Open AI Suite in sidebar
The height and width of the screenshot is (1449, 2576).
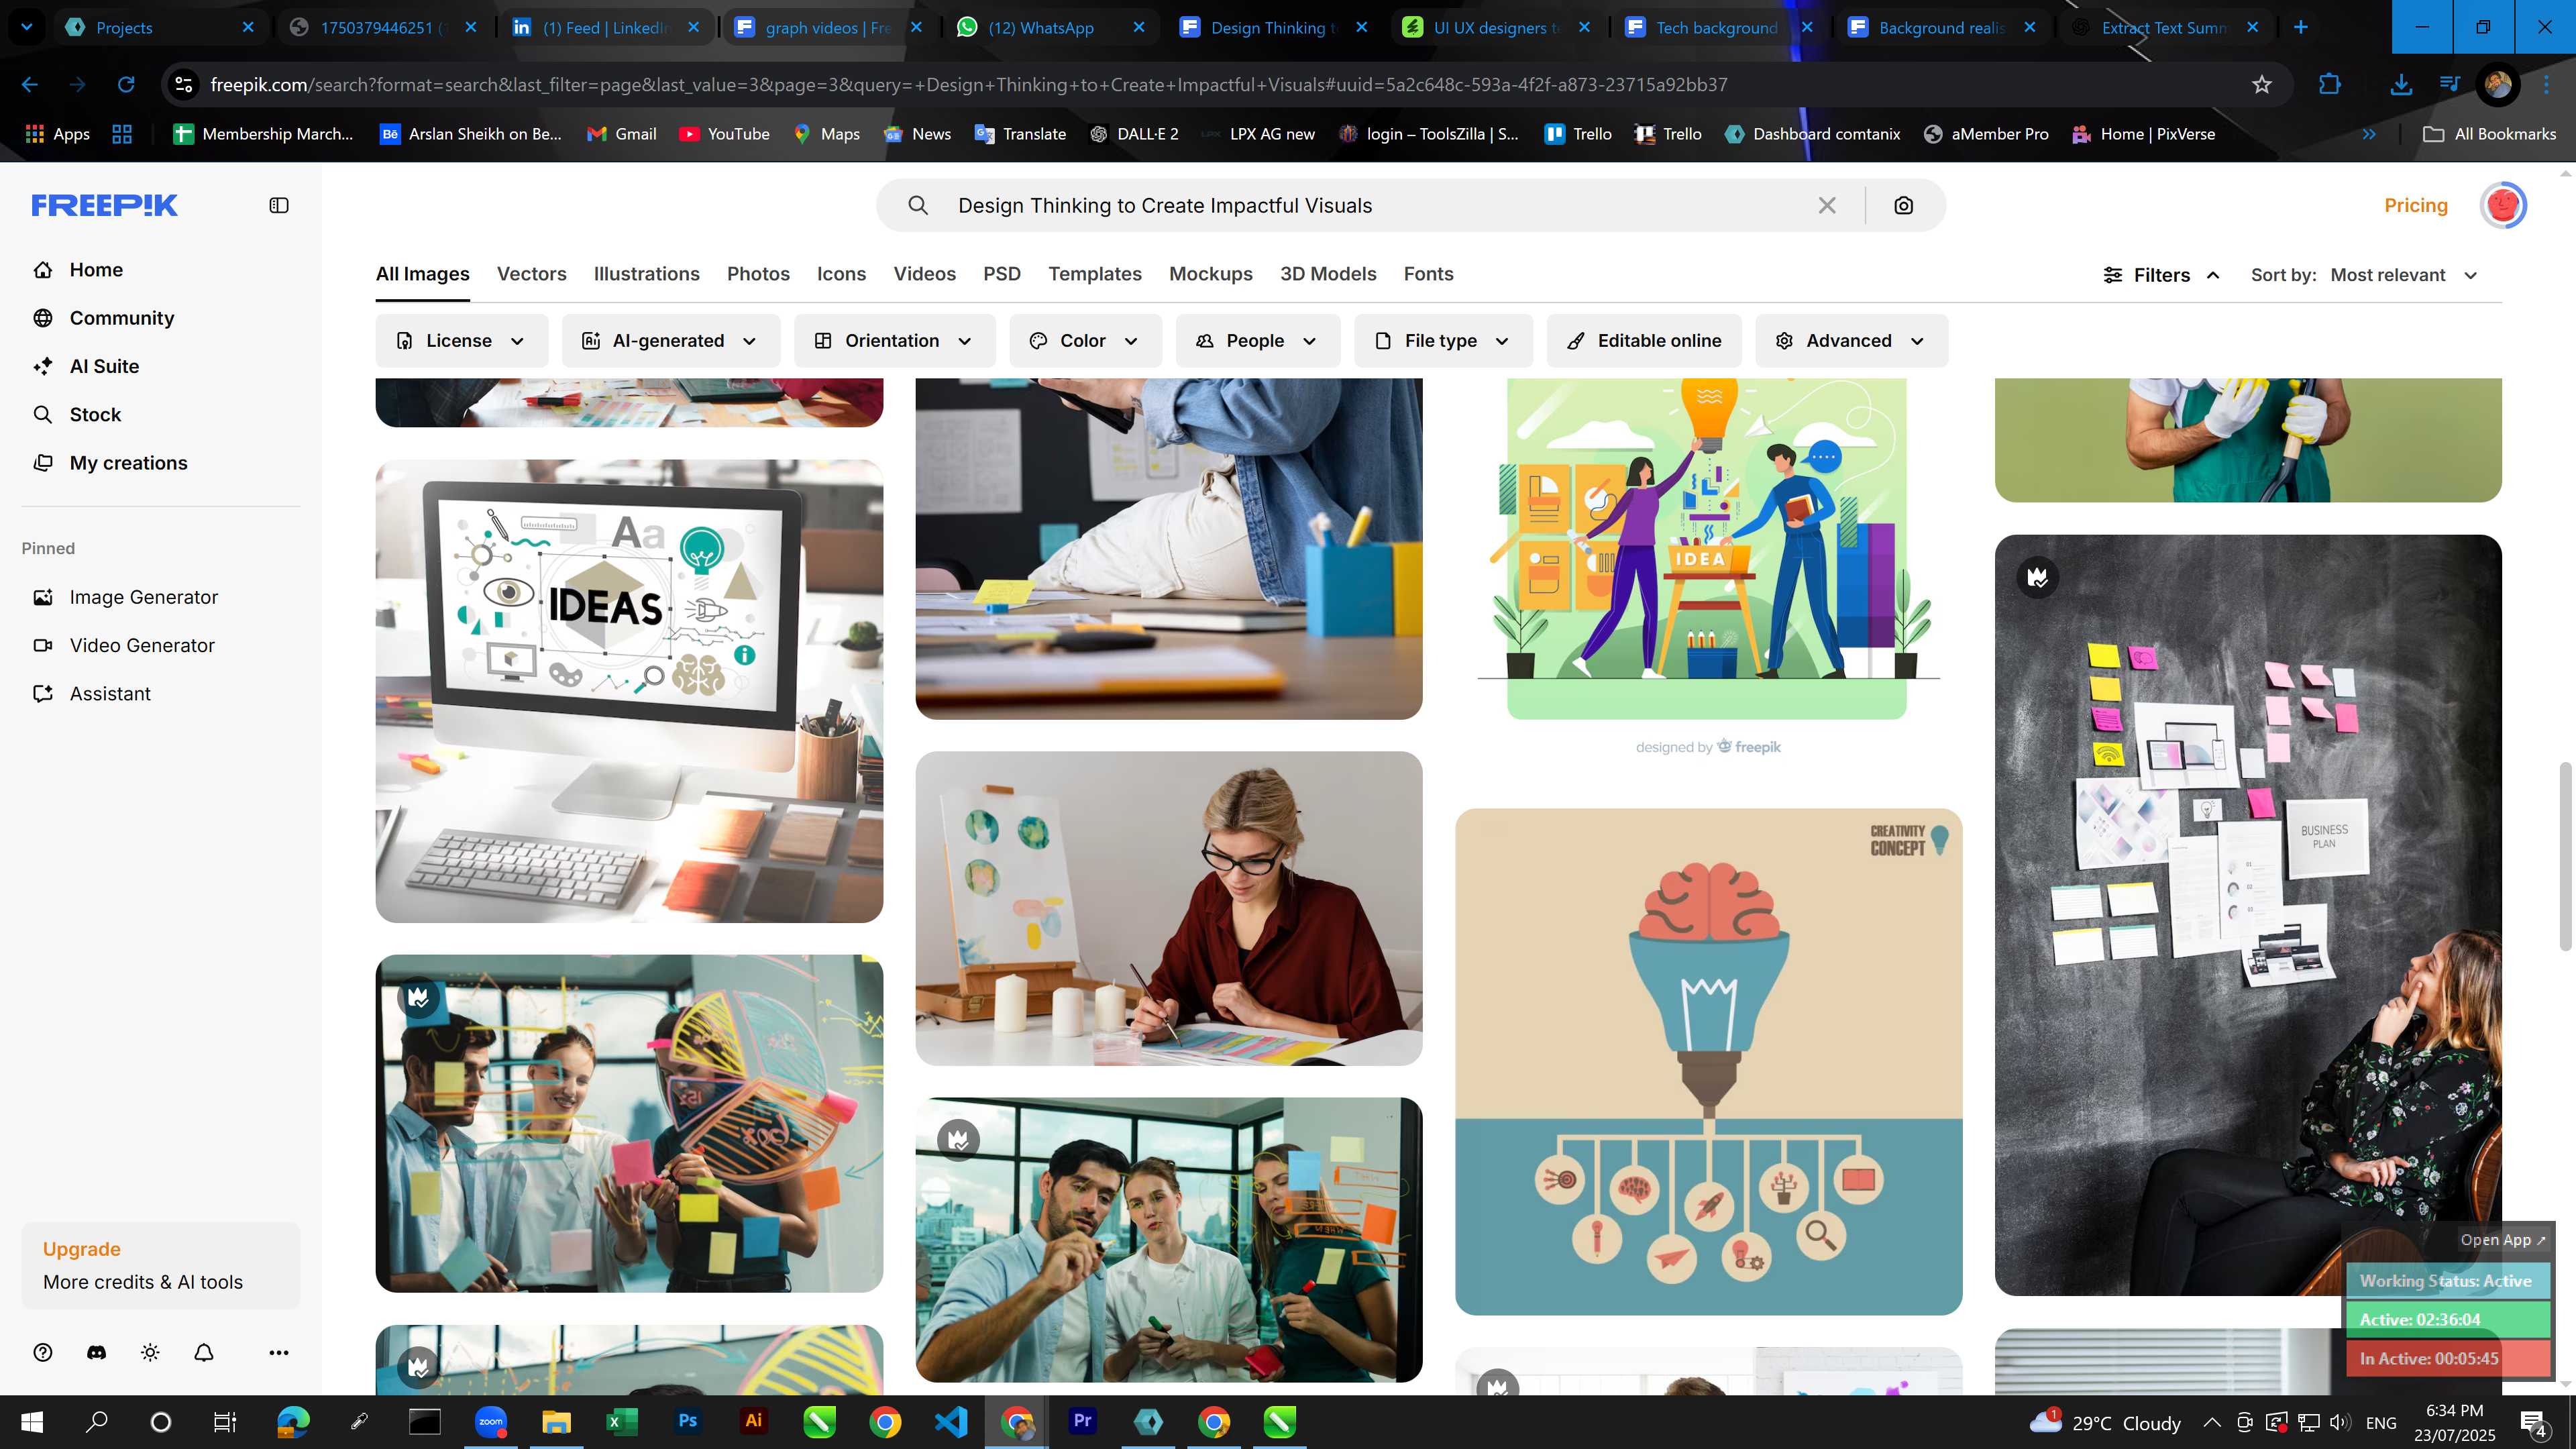tap(104, 366)
